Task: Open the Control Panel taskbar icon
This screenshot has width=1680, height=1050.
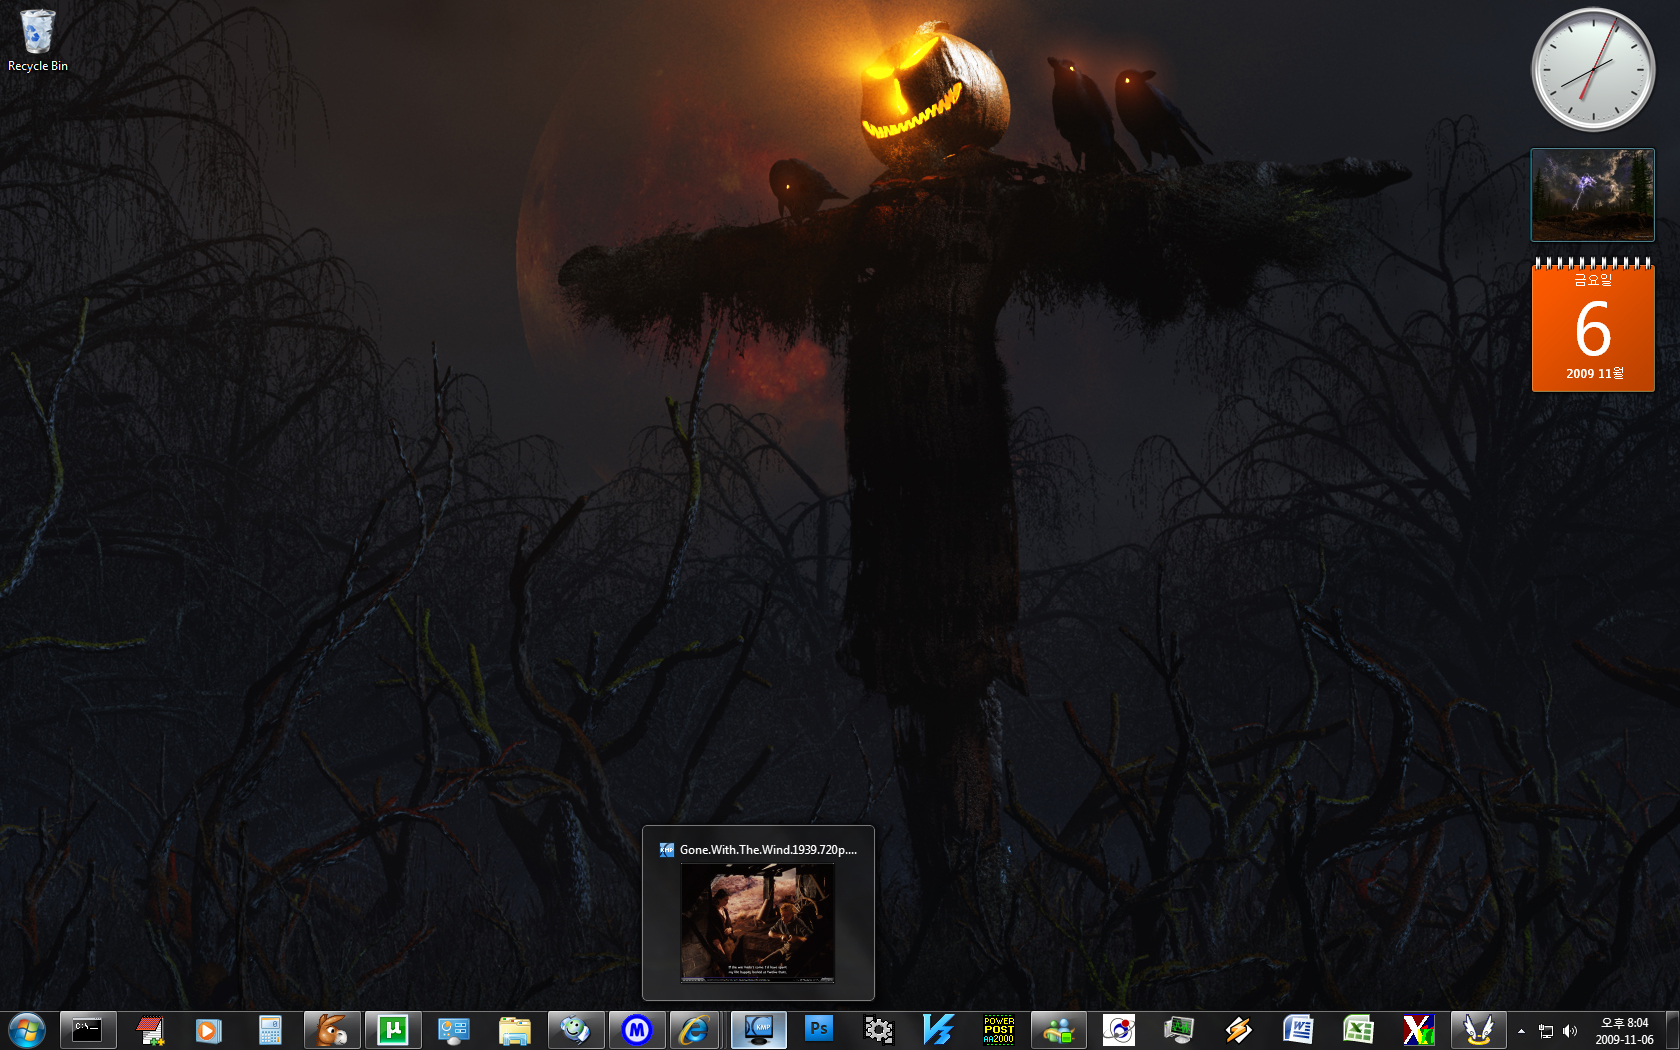Action: [454, 1030]
